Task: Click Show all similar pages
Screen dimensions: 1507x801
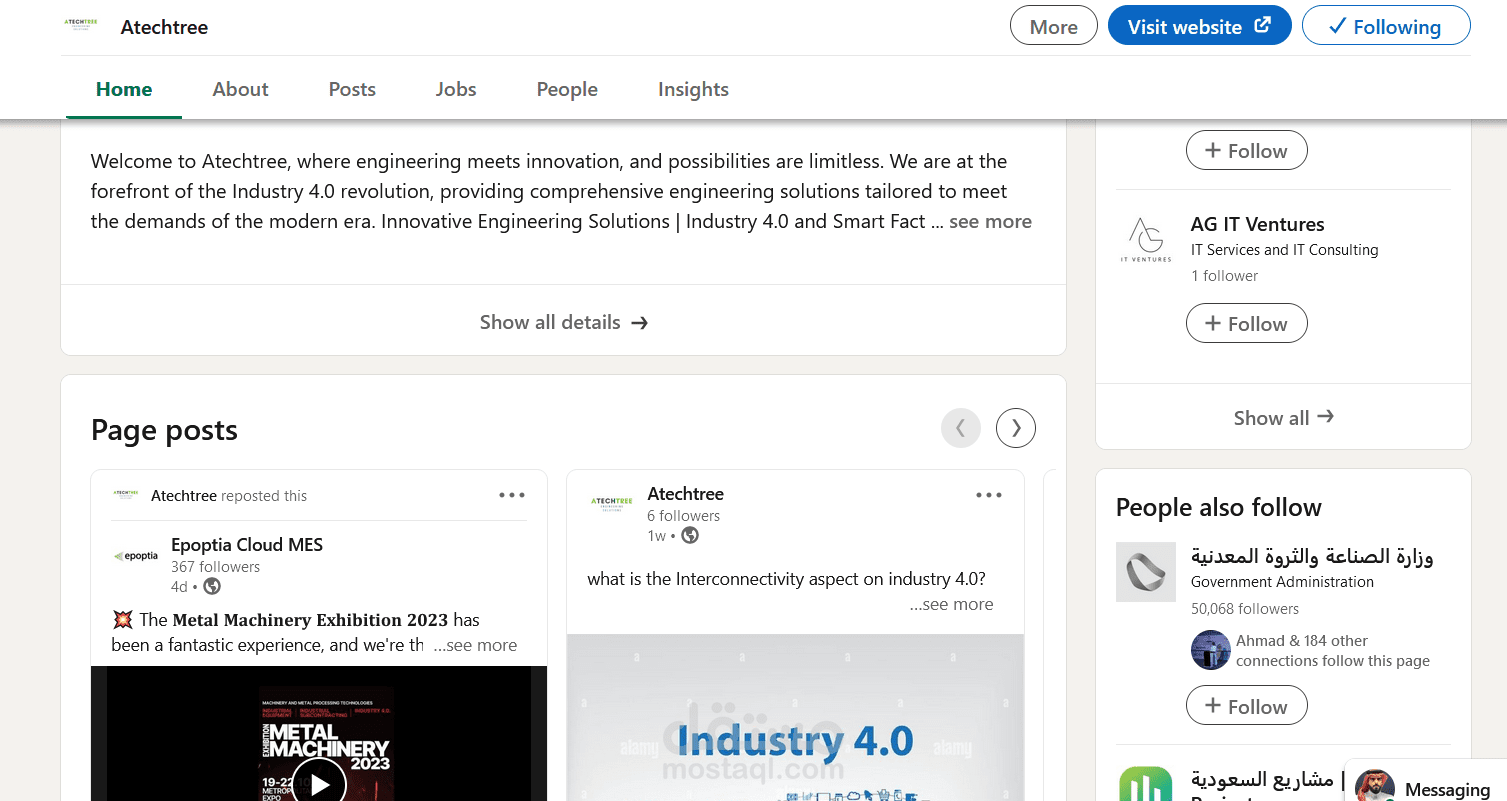Action: tap(1283, 418)
